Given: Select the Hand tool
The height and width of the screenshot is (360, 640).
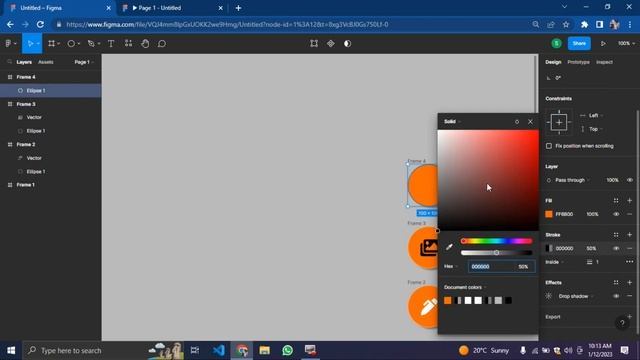Looking at the screenshot, I should click(x=145, y=43).
